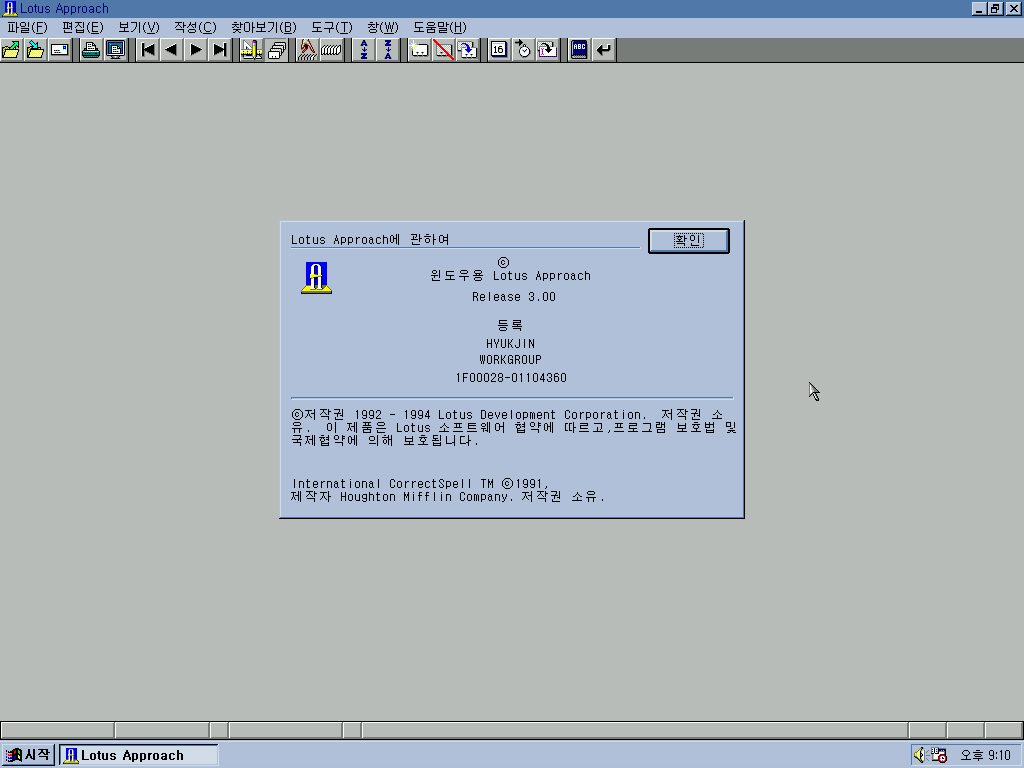Go to next record arrow
The width and height of the screenshot is (1024, 768).
(196, 50)
